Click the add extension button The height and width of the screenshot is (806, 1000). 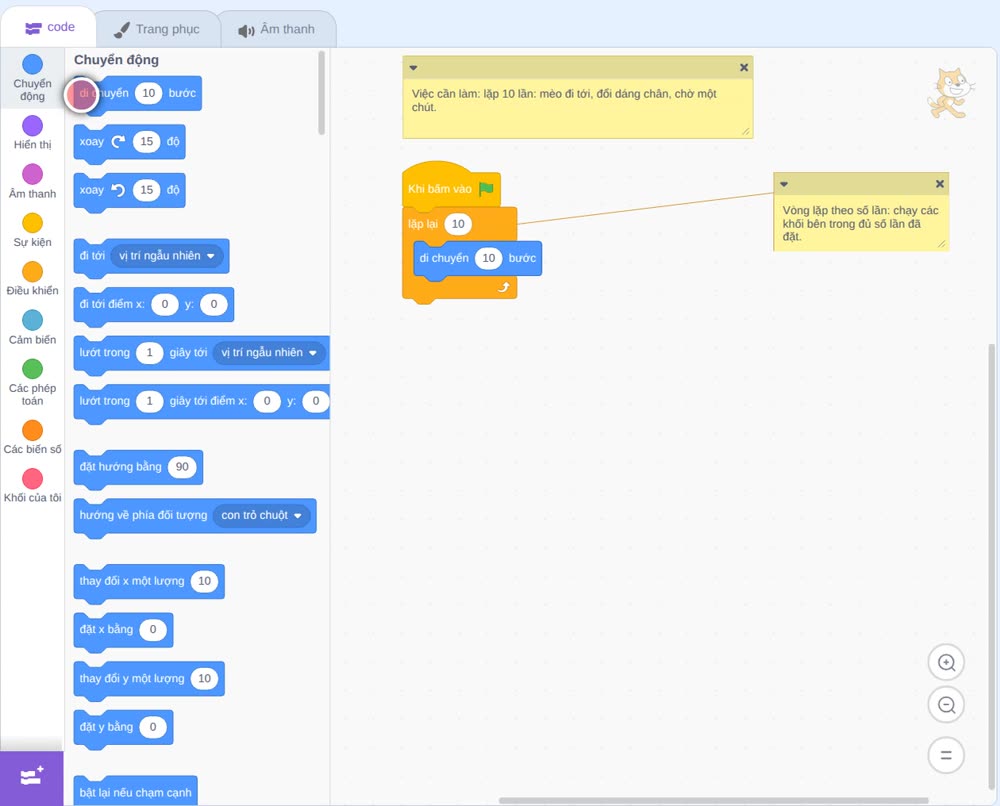[32, 777]
